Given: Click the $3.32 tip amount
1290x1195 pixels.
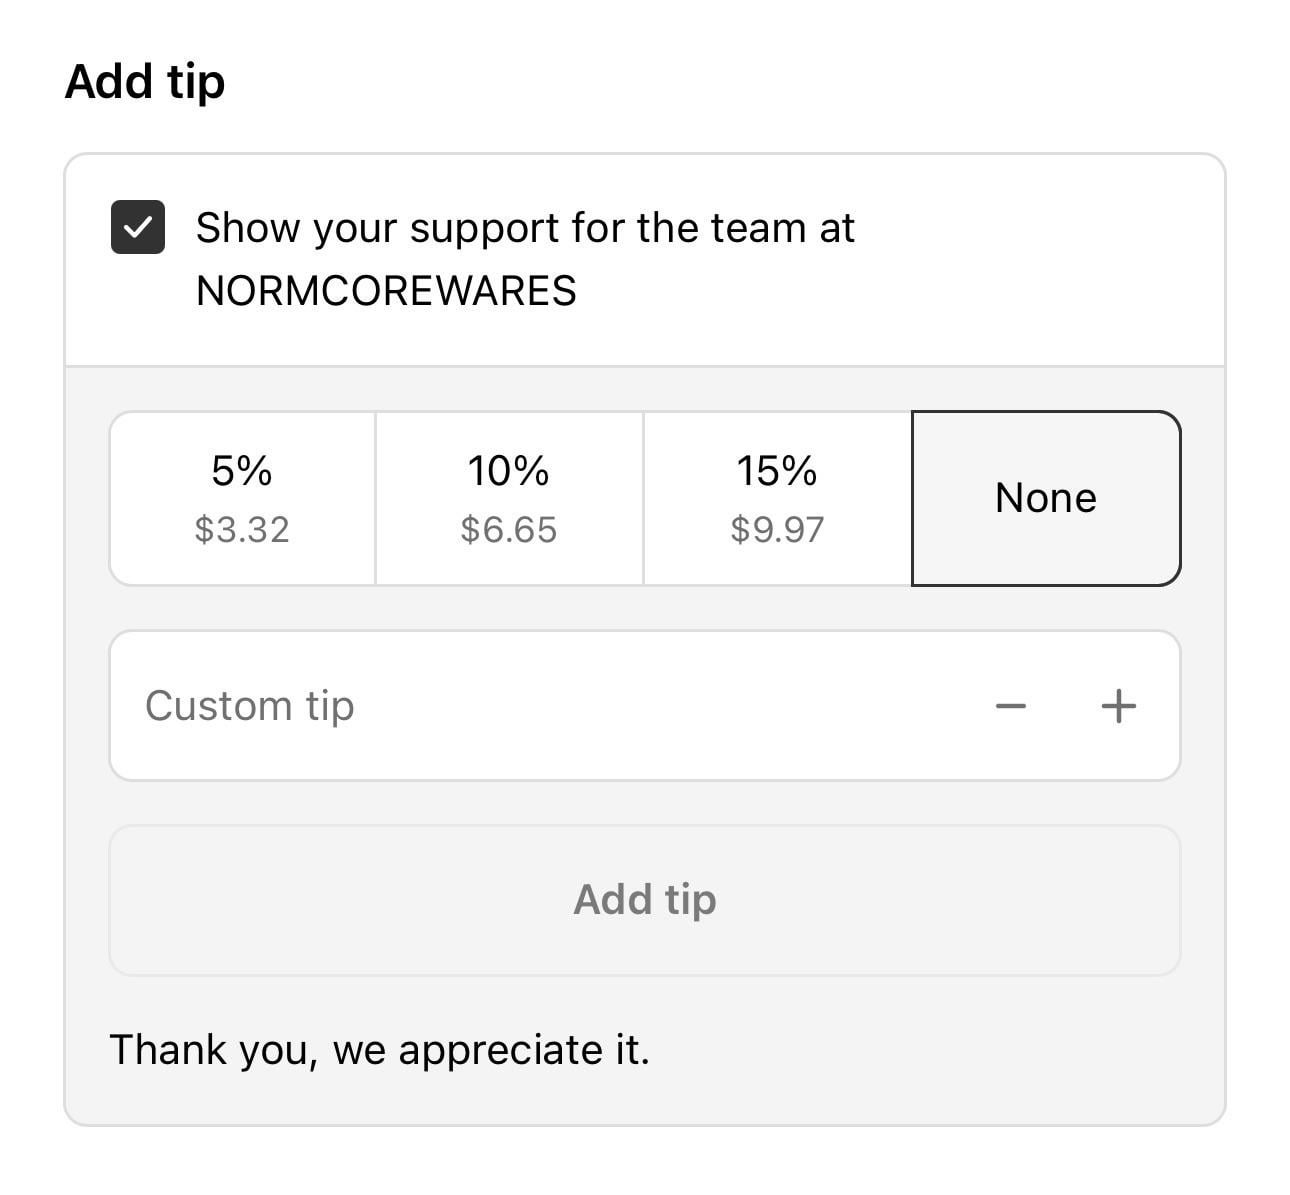Looking at the screenshot, I should (x=242, y=529).
